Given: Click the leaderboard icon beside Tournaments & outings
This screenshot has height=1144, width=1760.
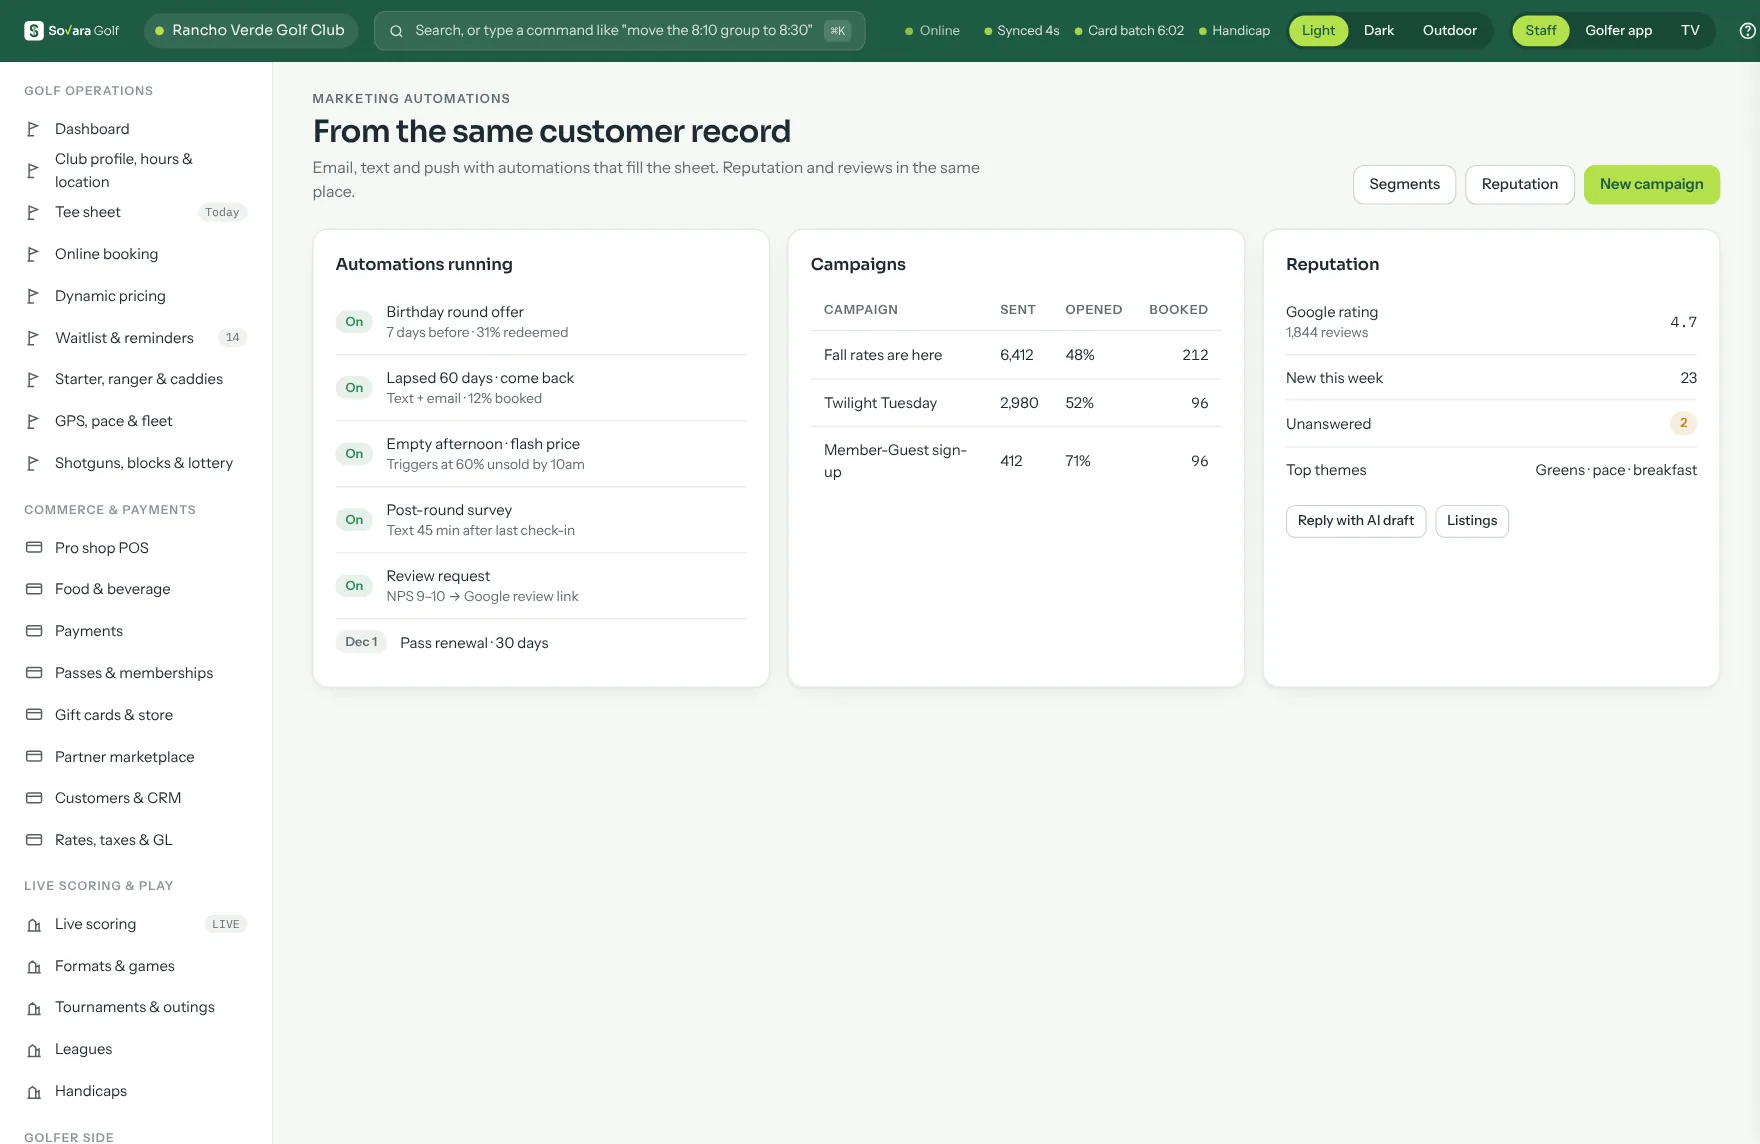Looking at the screenshot, I should 34,1008.
